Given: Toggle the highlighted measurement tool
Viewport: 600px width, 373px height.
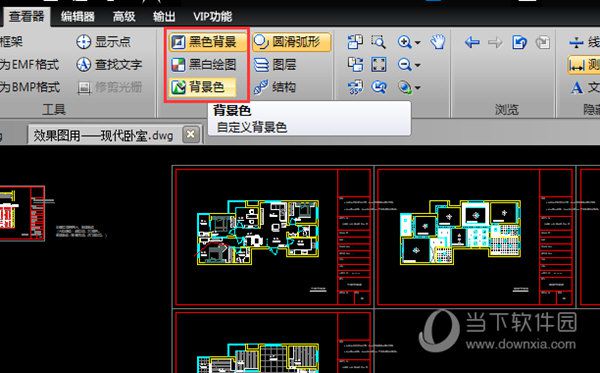Looking at the screenshot, I should 584,65.
